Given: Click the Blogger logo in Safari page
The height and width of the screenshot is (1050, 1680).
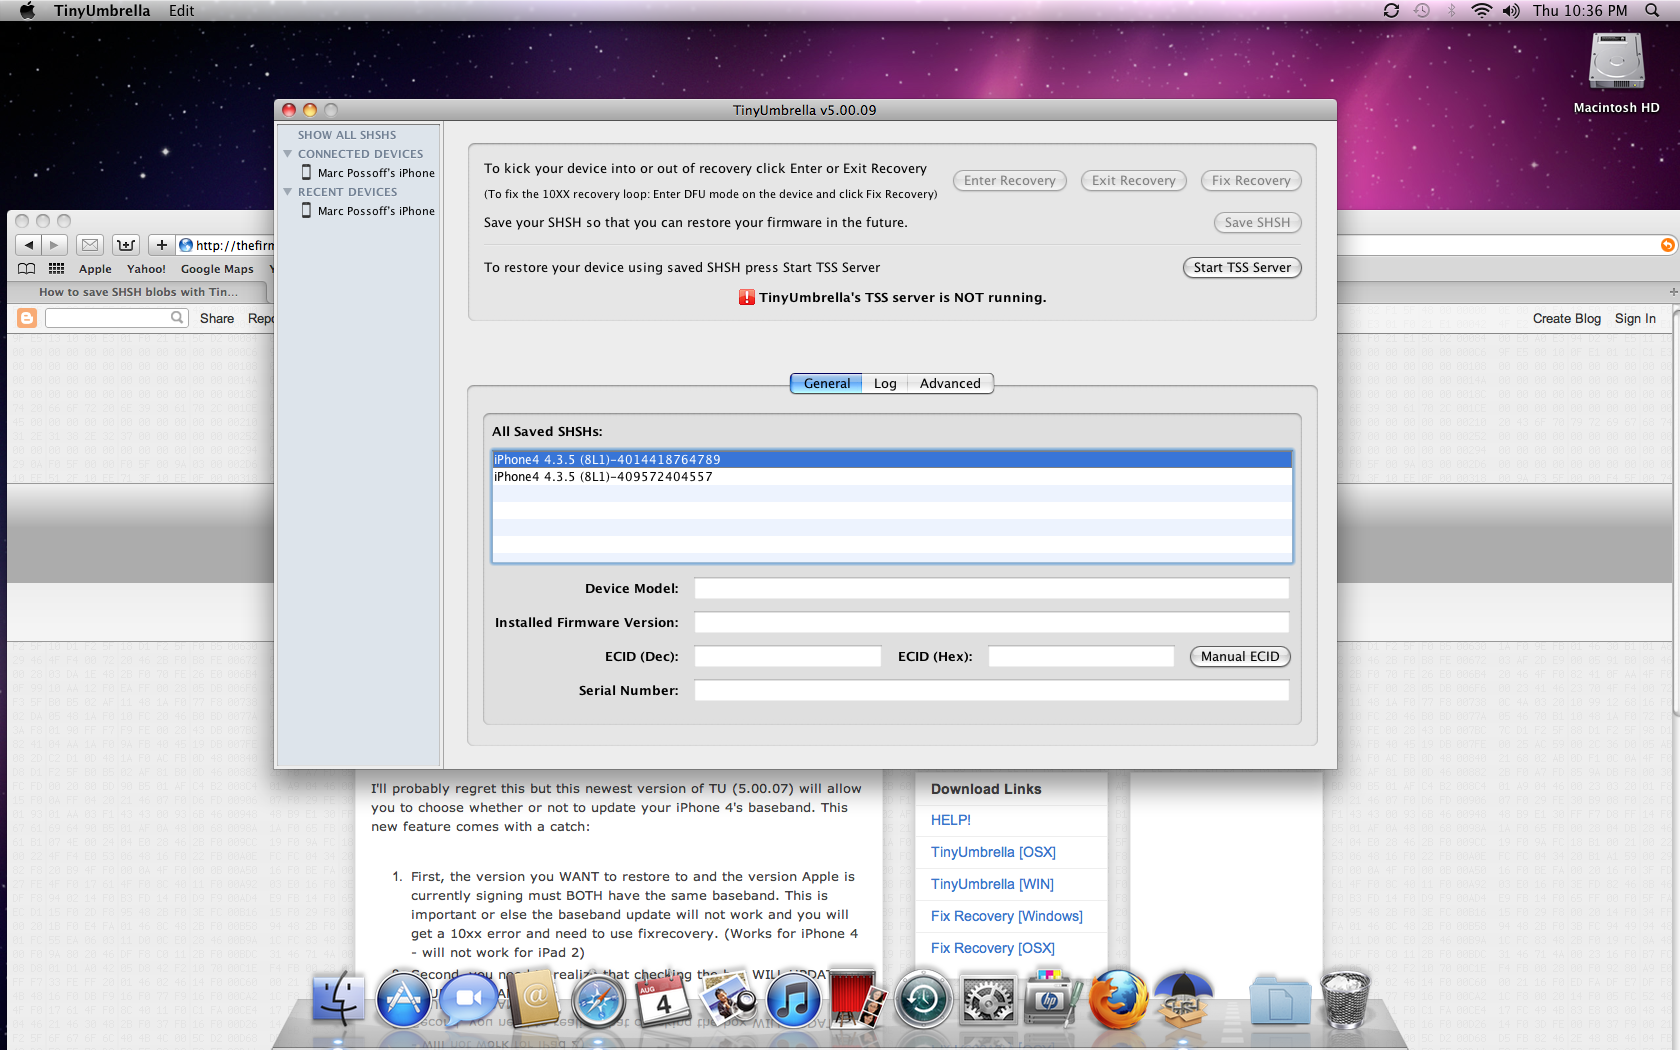Looking at the screenshot, I should click(x=27, y=318).
